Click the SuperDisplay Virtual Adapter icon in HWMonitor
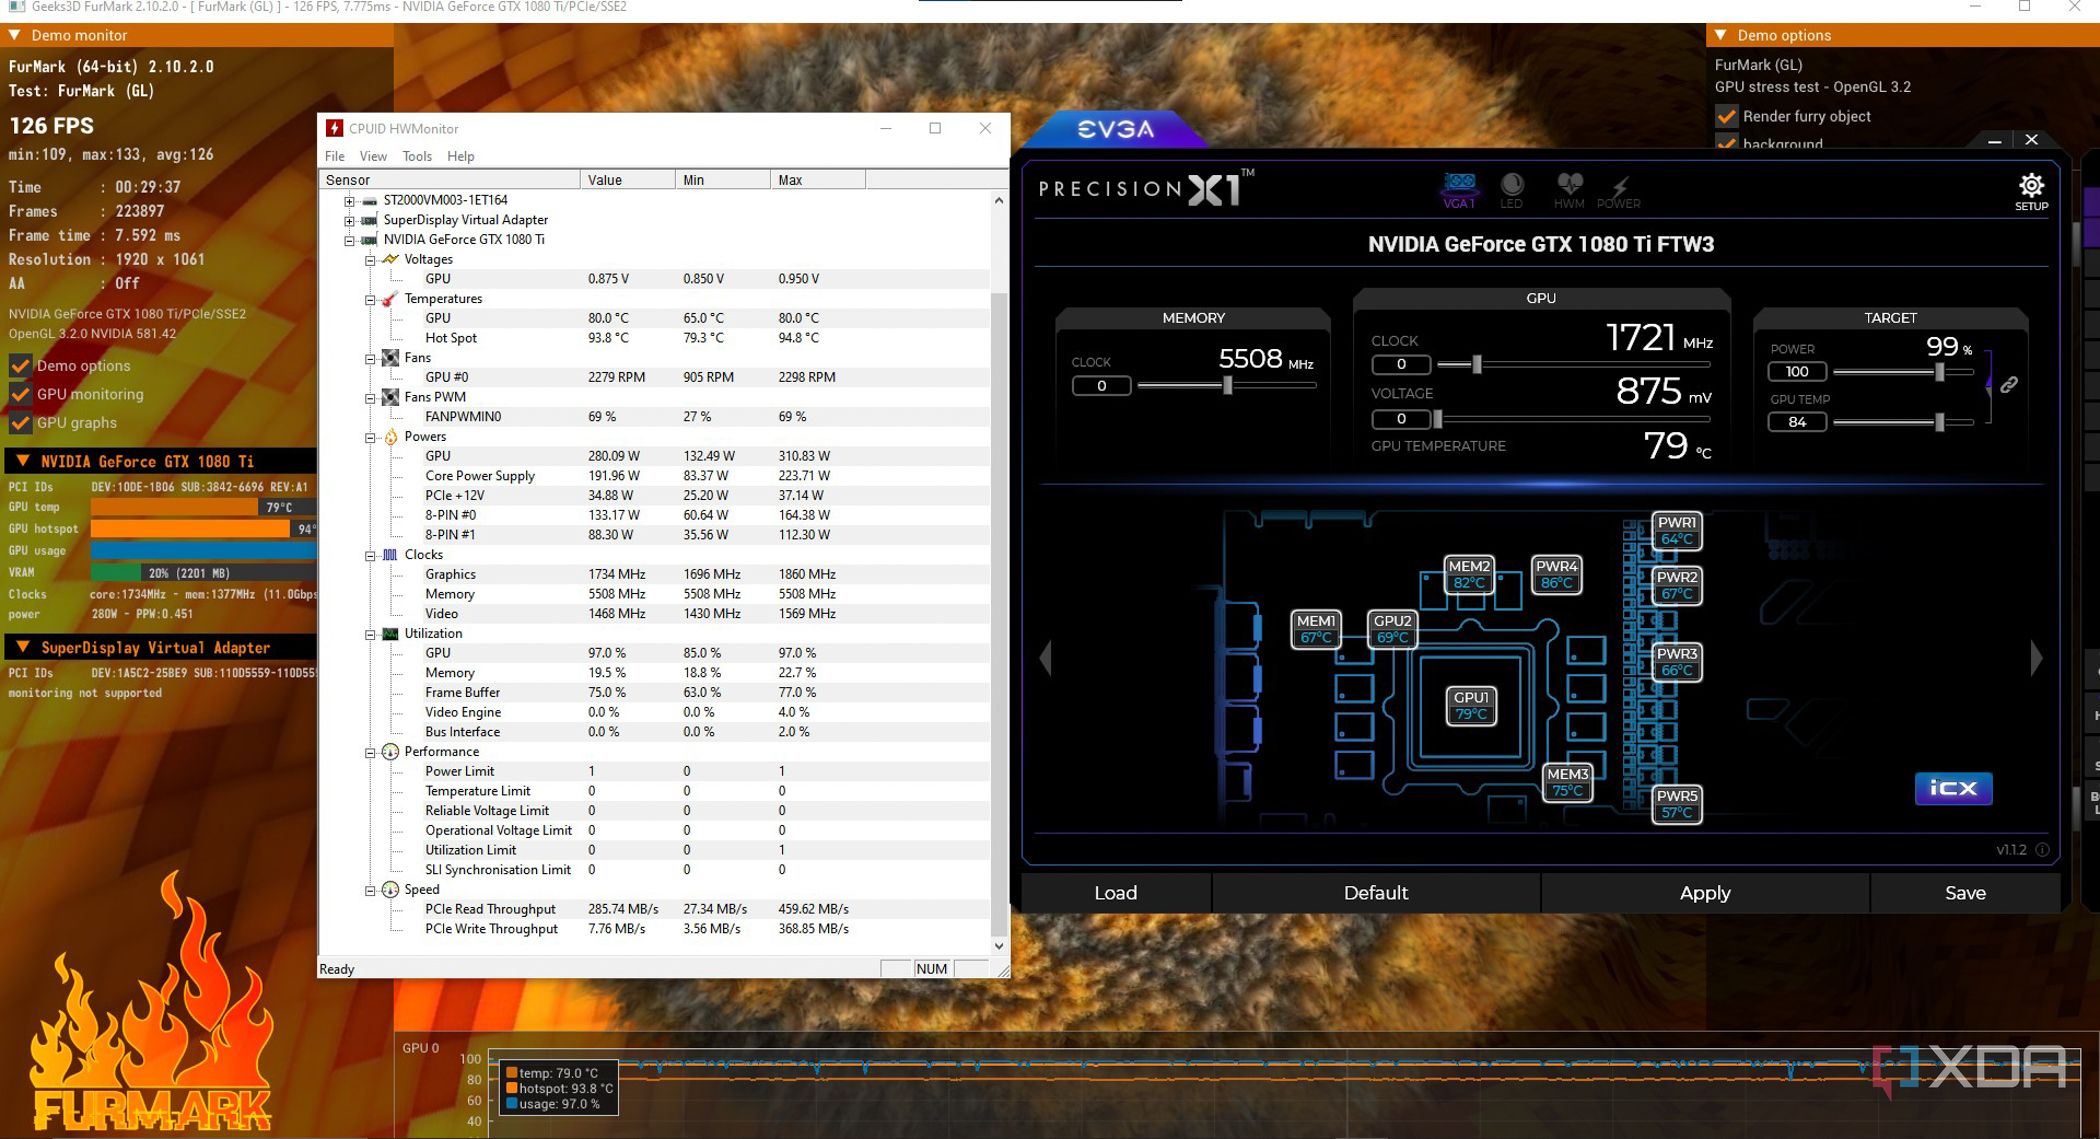 [x=369, y=220]
